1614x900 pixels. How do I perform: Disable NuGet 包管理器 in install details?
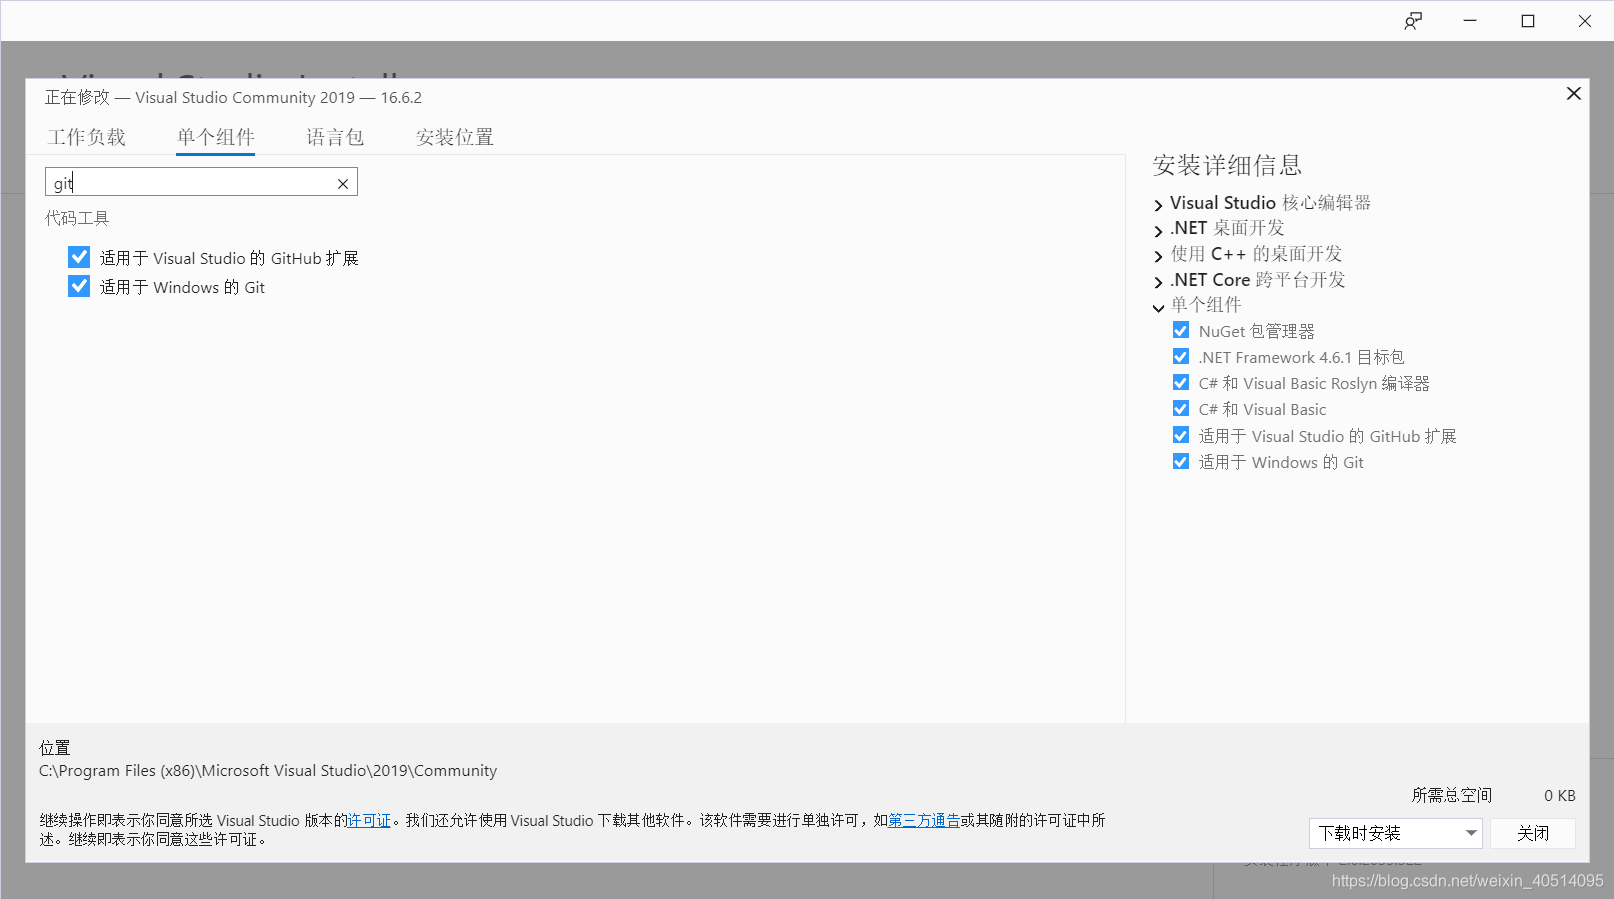point(1181,330)
